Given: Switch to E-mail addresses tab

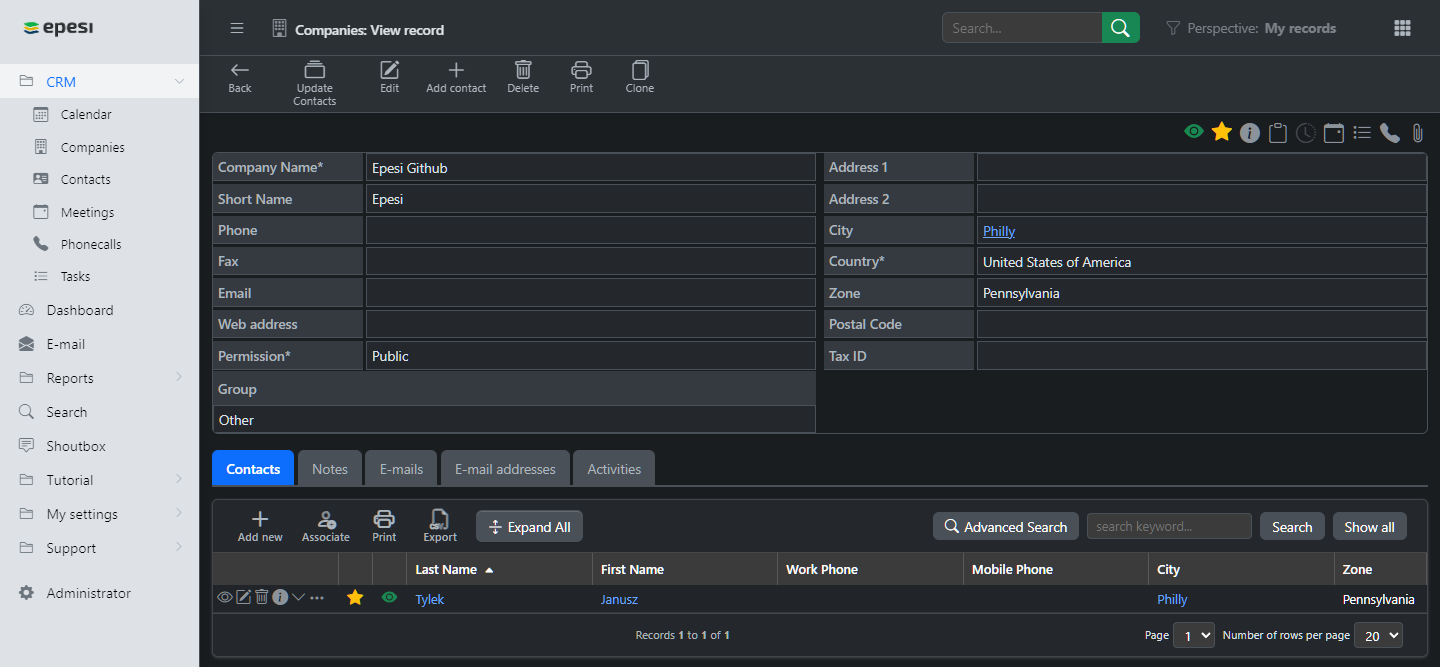Looking at the screenshot, I should 505,469.
